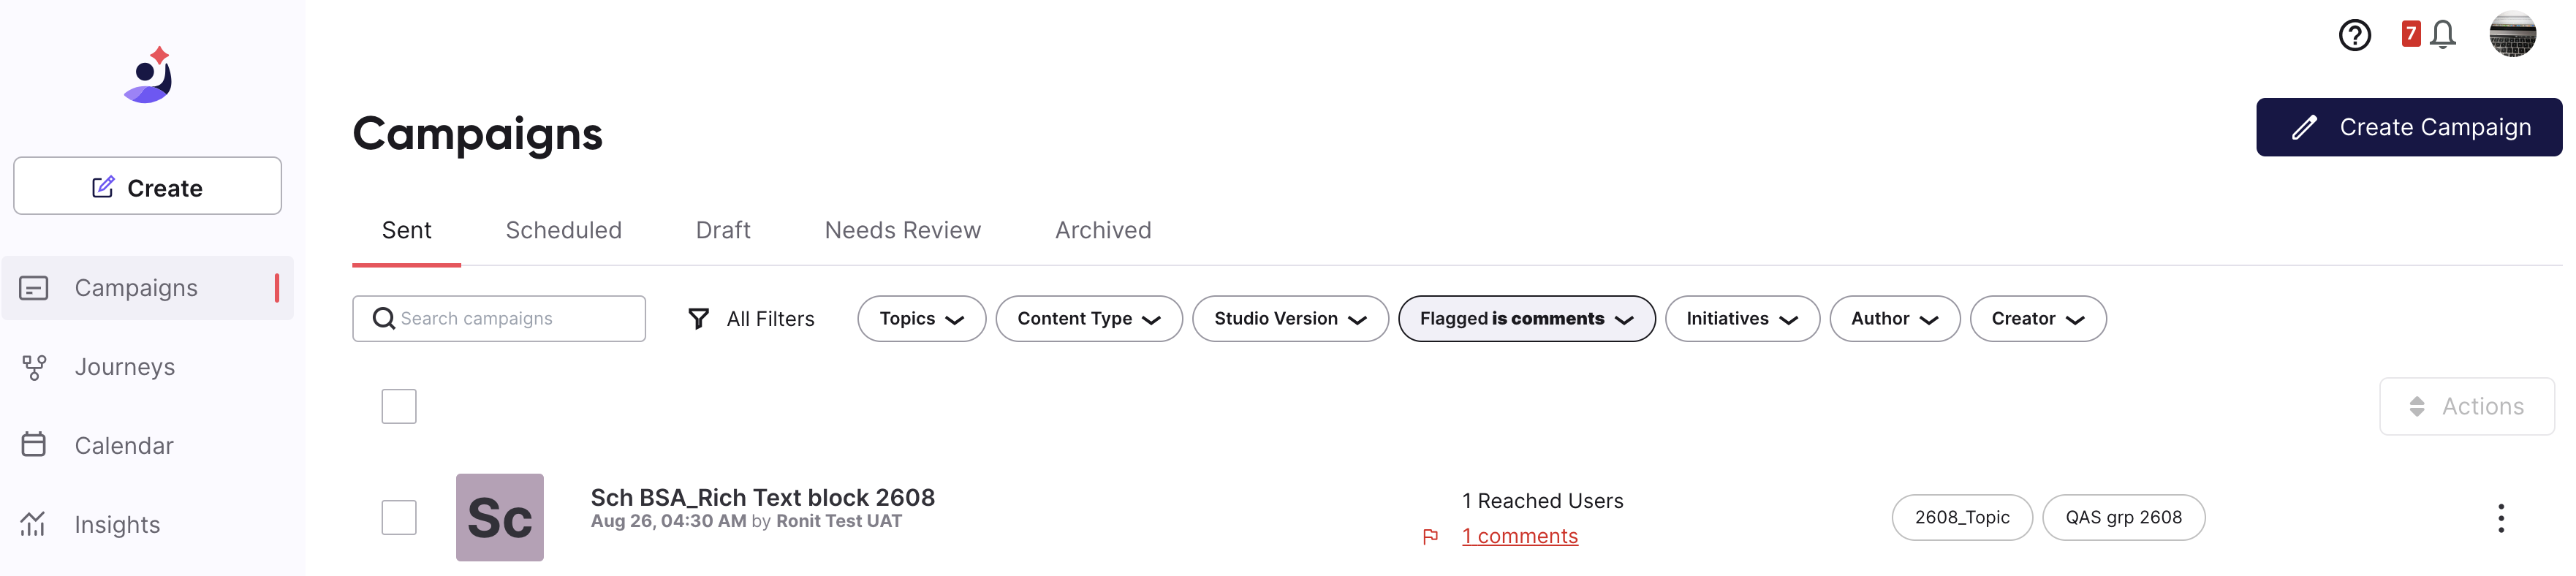The image size is (2576, 576).
Task: Go to Calendar in the sidebar
Action: point(123,446)
